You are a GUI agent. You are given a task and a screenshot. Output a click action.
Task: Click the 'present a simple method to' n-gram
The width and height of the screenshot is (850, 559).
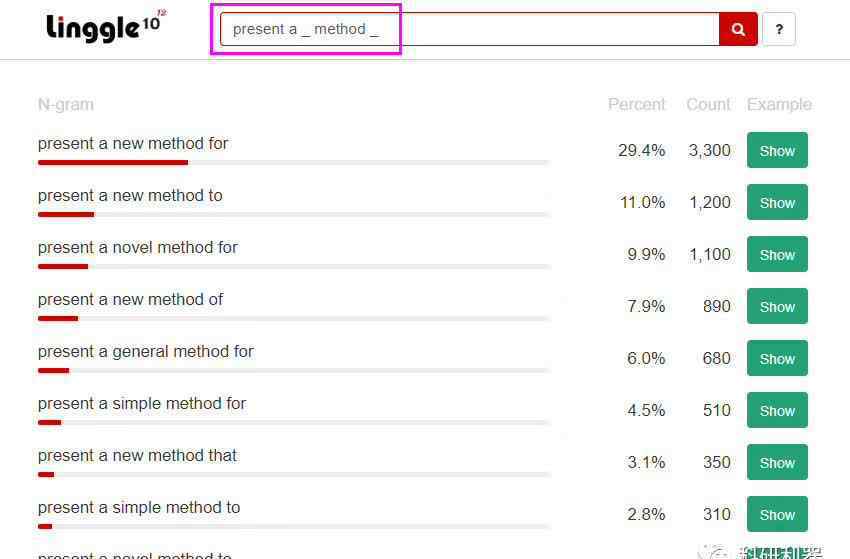coord(139,508)
